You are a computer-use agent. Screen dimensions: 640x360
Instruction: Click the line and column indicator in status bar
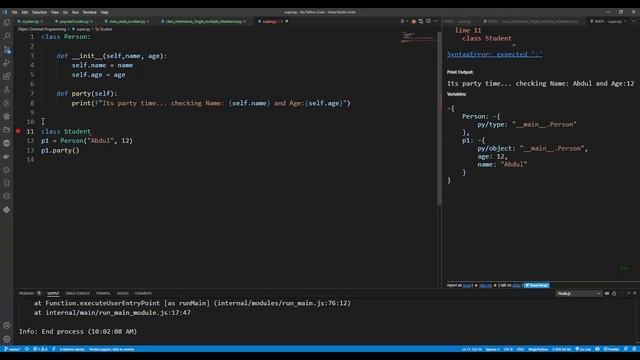(471, 349)
